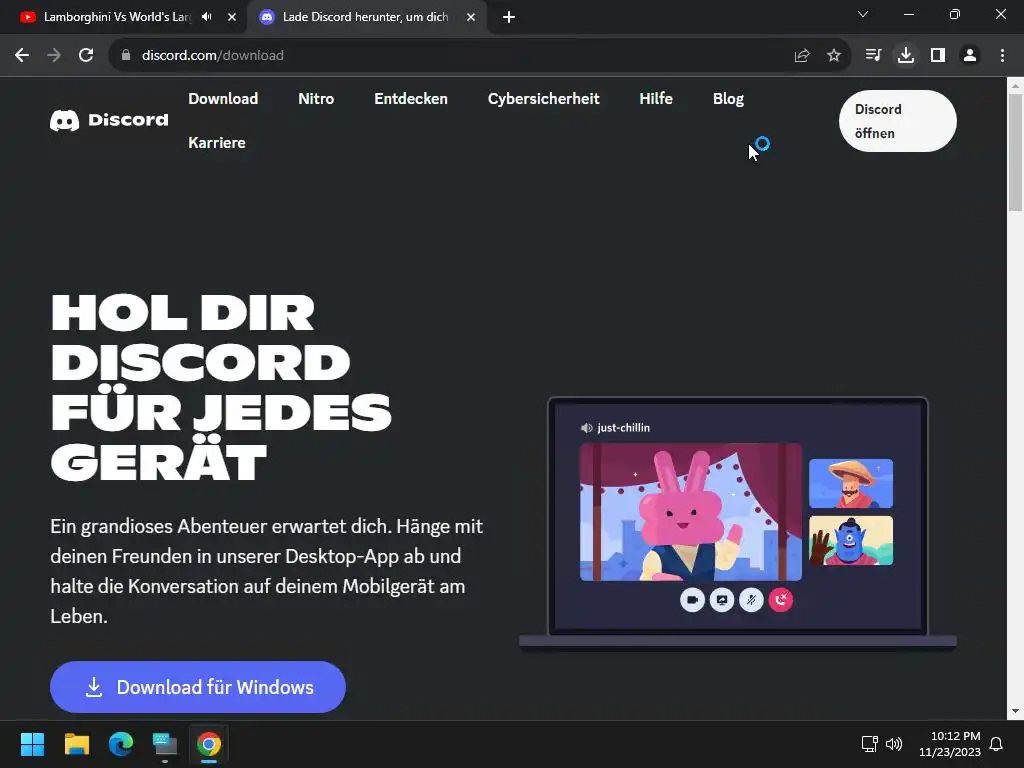Click the share page icon in address bar
1024x768 pixels.
tap(802, 56)
